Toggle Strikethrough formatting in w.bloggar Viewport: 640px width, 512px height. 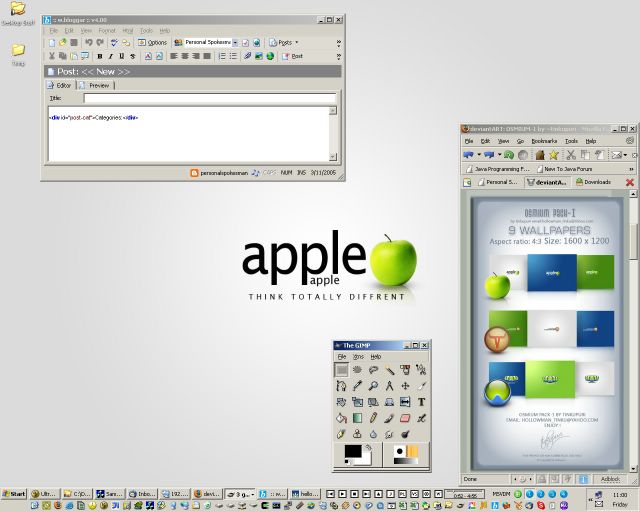(x=133, y=56)
